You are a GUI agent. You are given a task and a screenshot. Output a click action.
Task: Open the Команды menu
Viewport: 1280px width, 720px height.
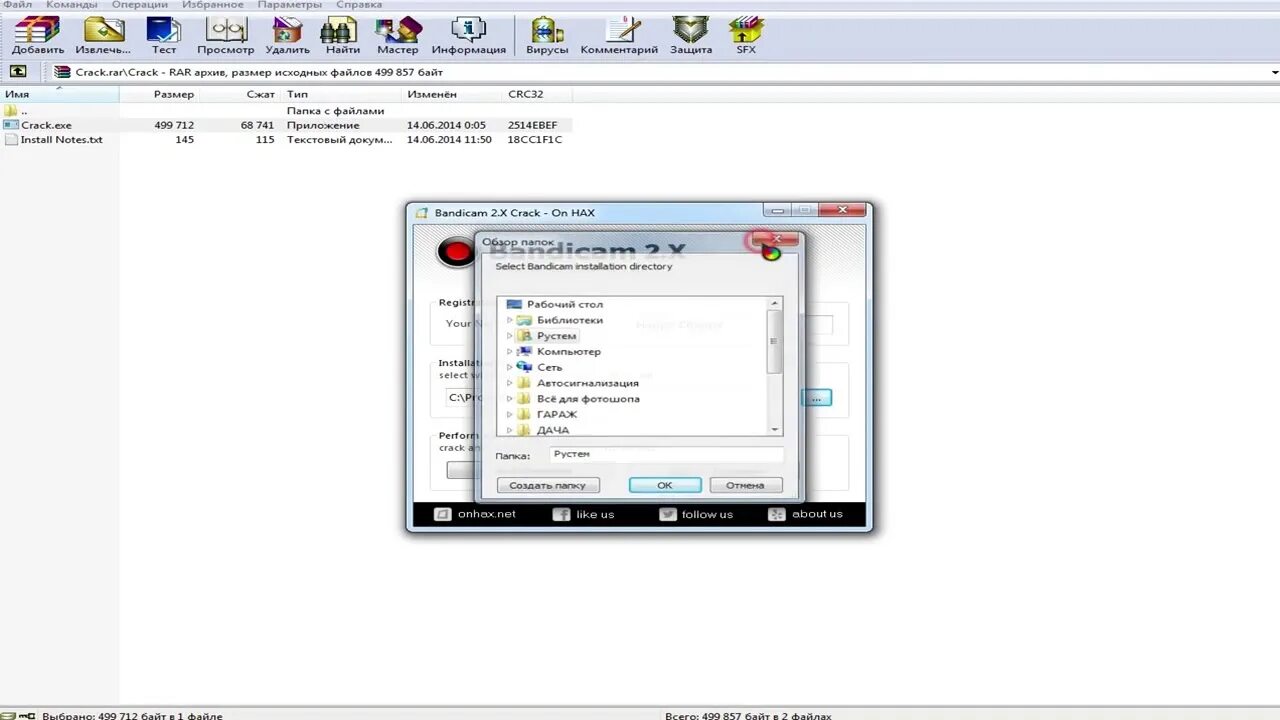point(71,5)
